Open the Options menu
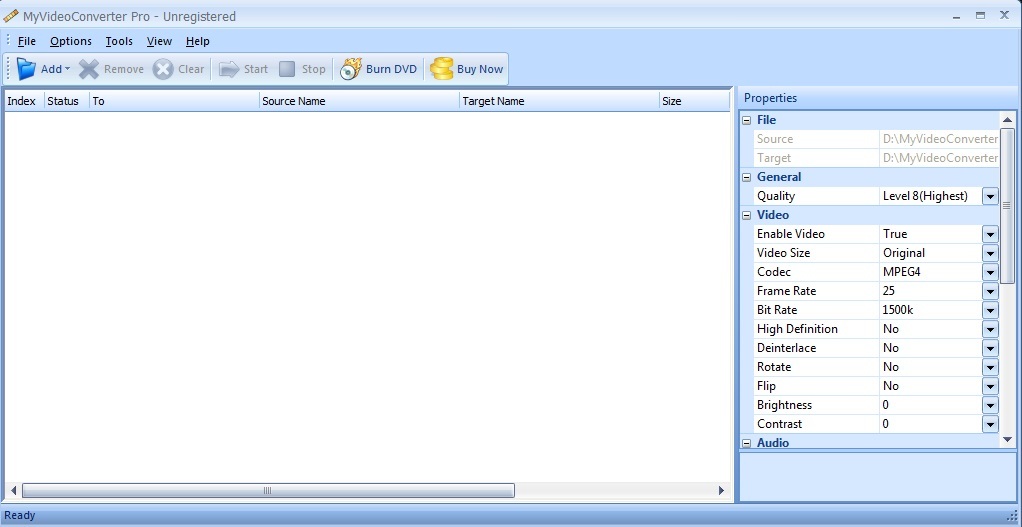1022x527 pixels. pyautogui.click(x=70, y=41)
